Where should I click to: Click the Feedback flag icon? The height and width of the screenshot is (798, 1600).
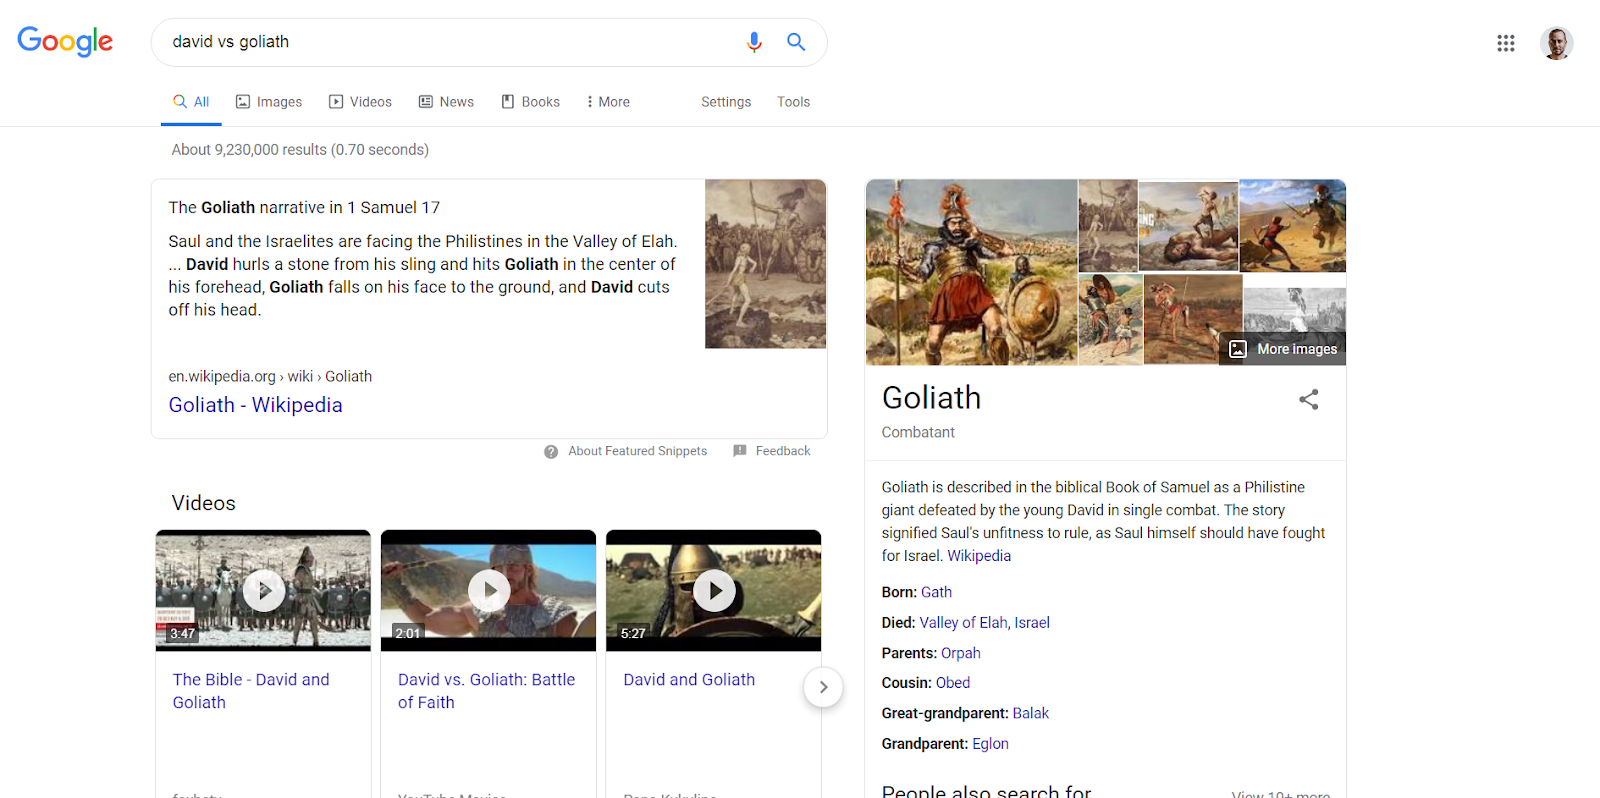pyautogui.click(x=740, y=451)
